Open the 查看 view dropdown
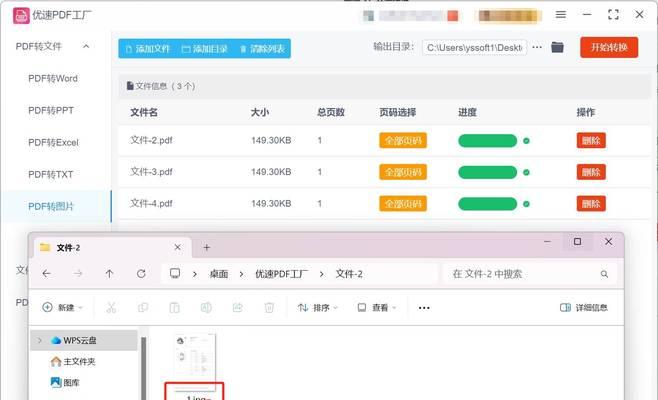Image resolution: width=658 pixels, height=400 pixels. tap(376, 308)
